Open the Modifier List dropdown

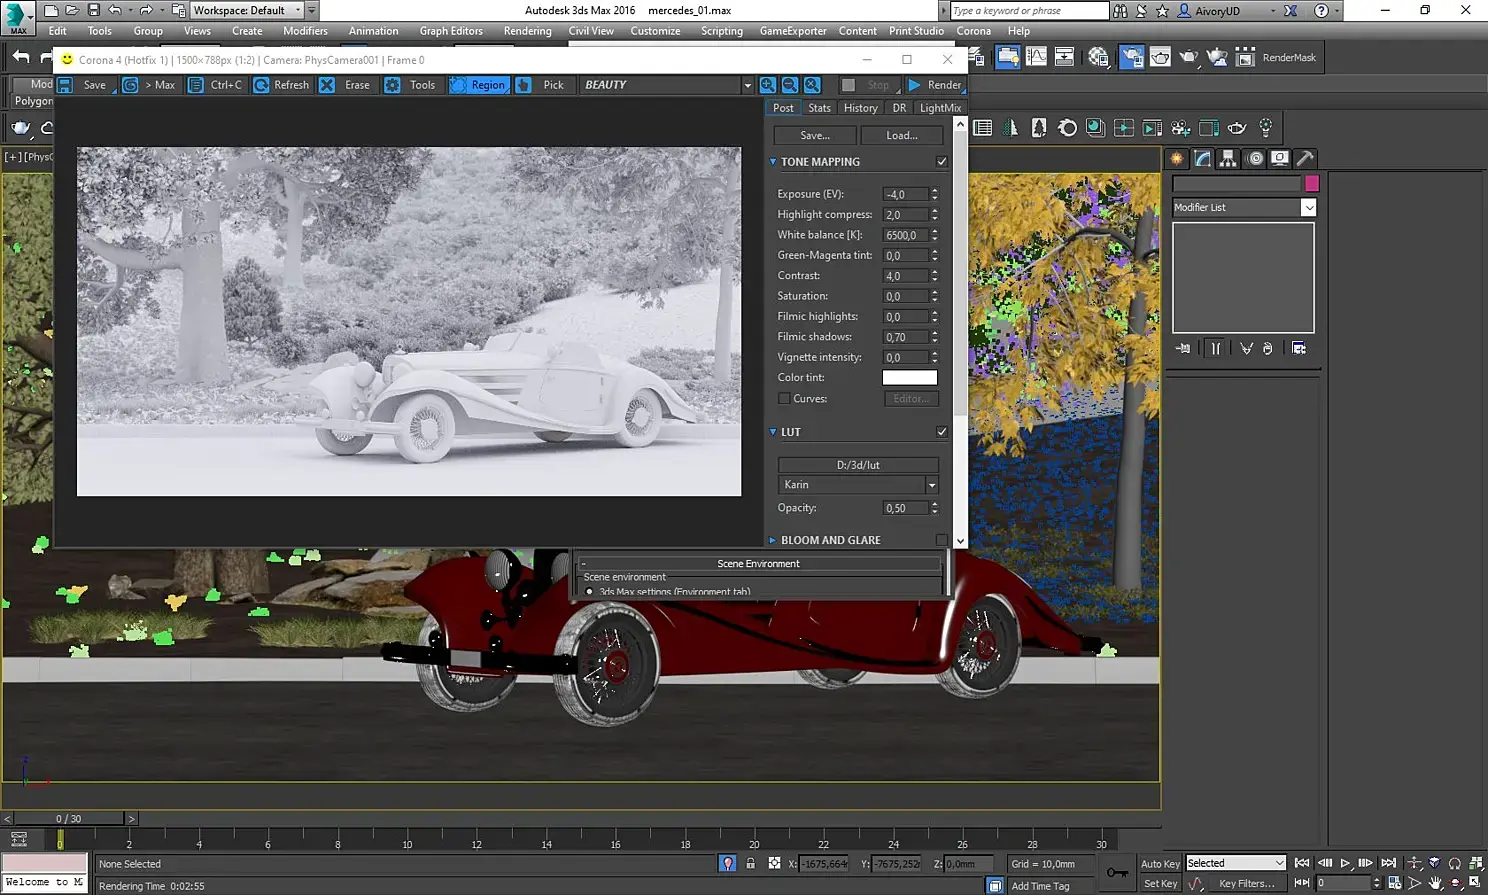[x=1308, y=207]
